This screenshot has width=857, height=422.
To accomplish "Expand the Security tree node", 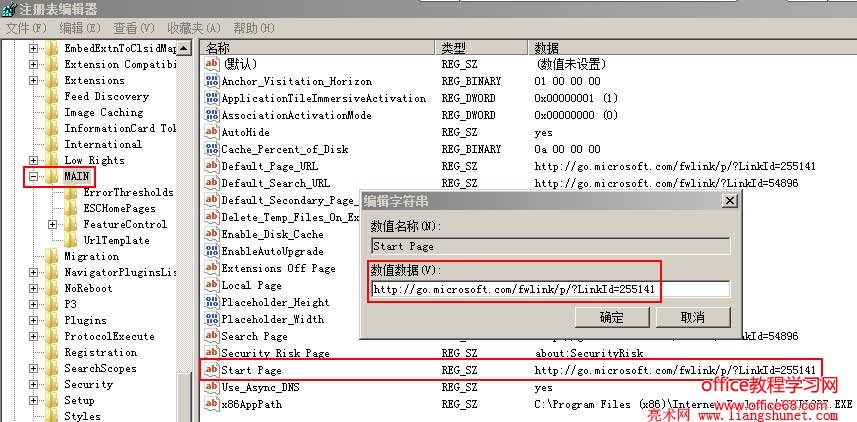I will pos(33,384).
